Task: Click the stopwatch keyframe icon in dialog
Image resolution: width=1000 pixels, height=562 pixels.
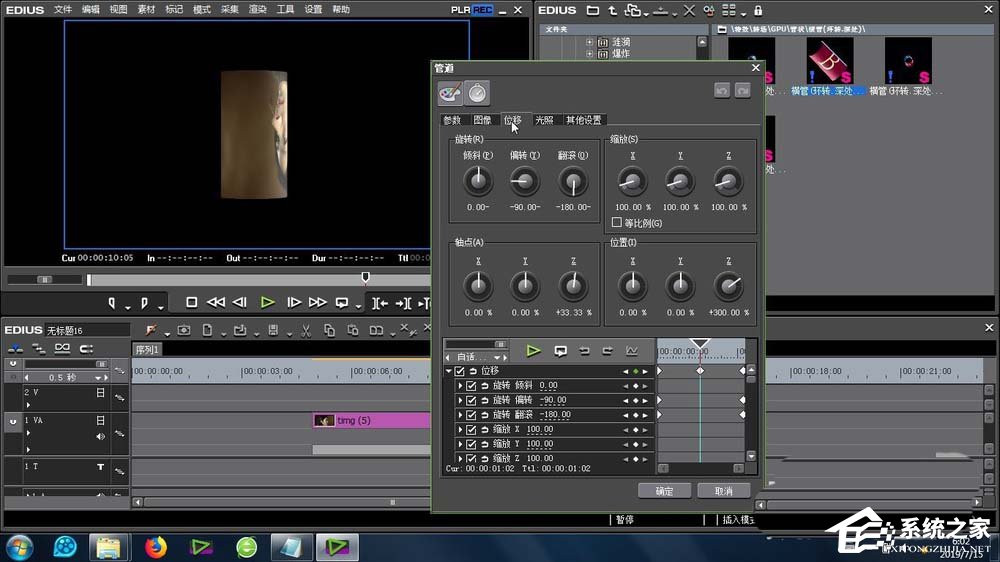Action: point(478,93)
